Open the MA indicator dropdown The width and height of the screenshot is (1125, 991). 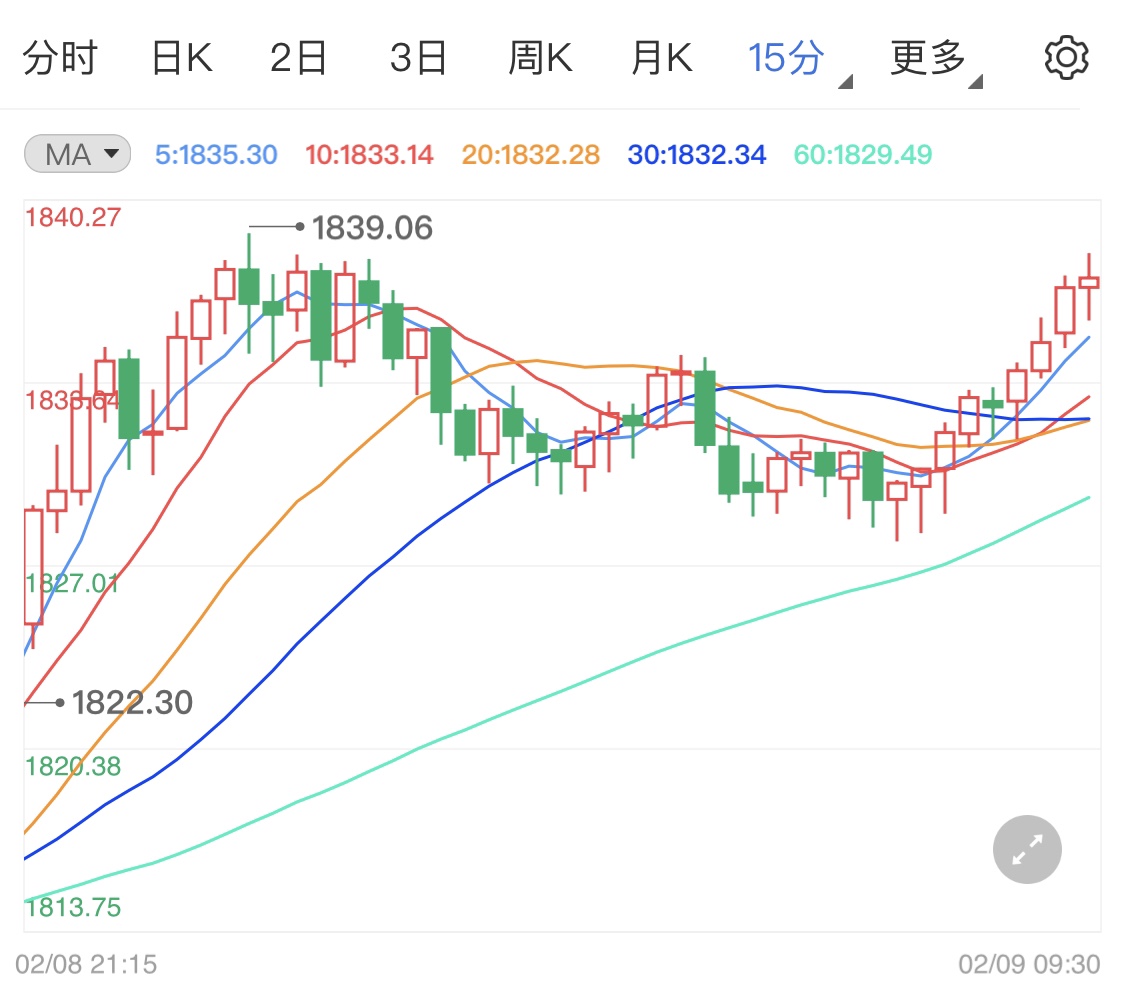click(x=77, y=154)
